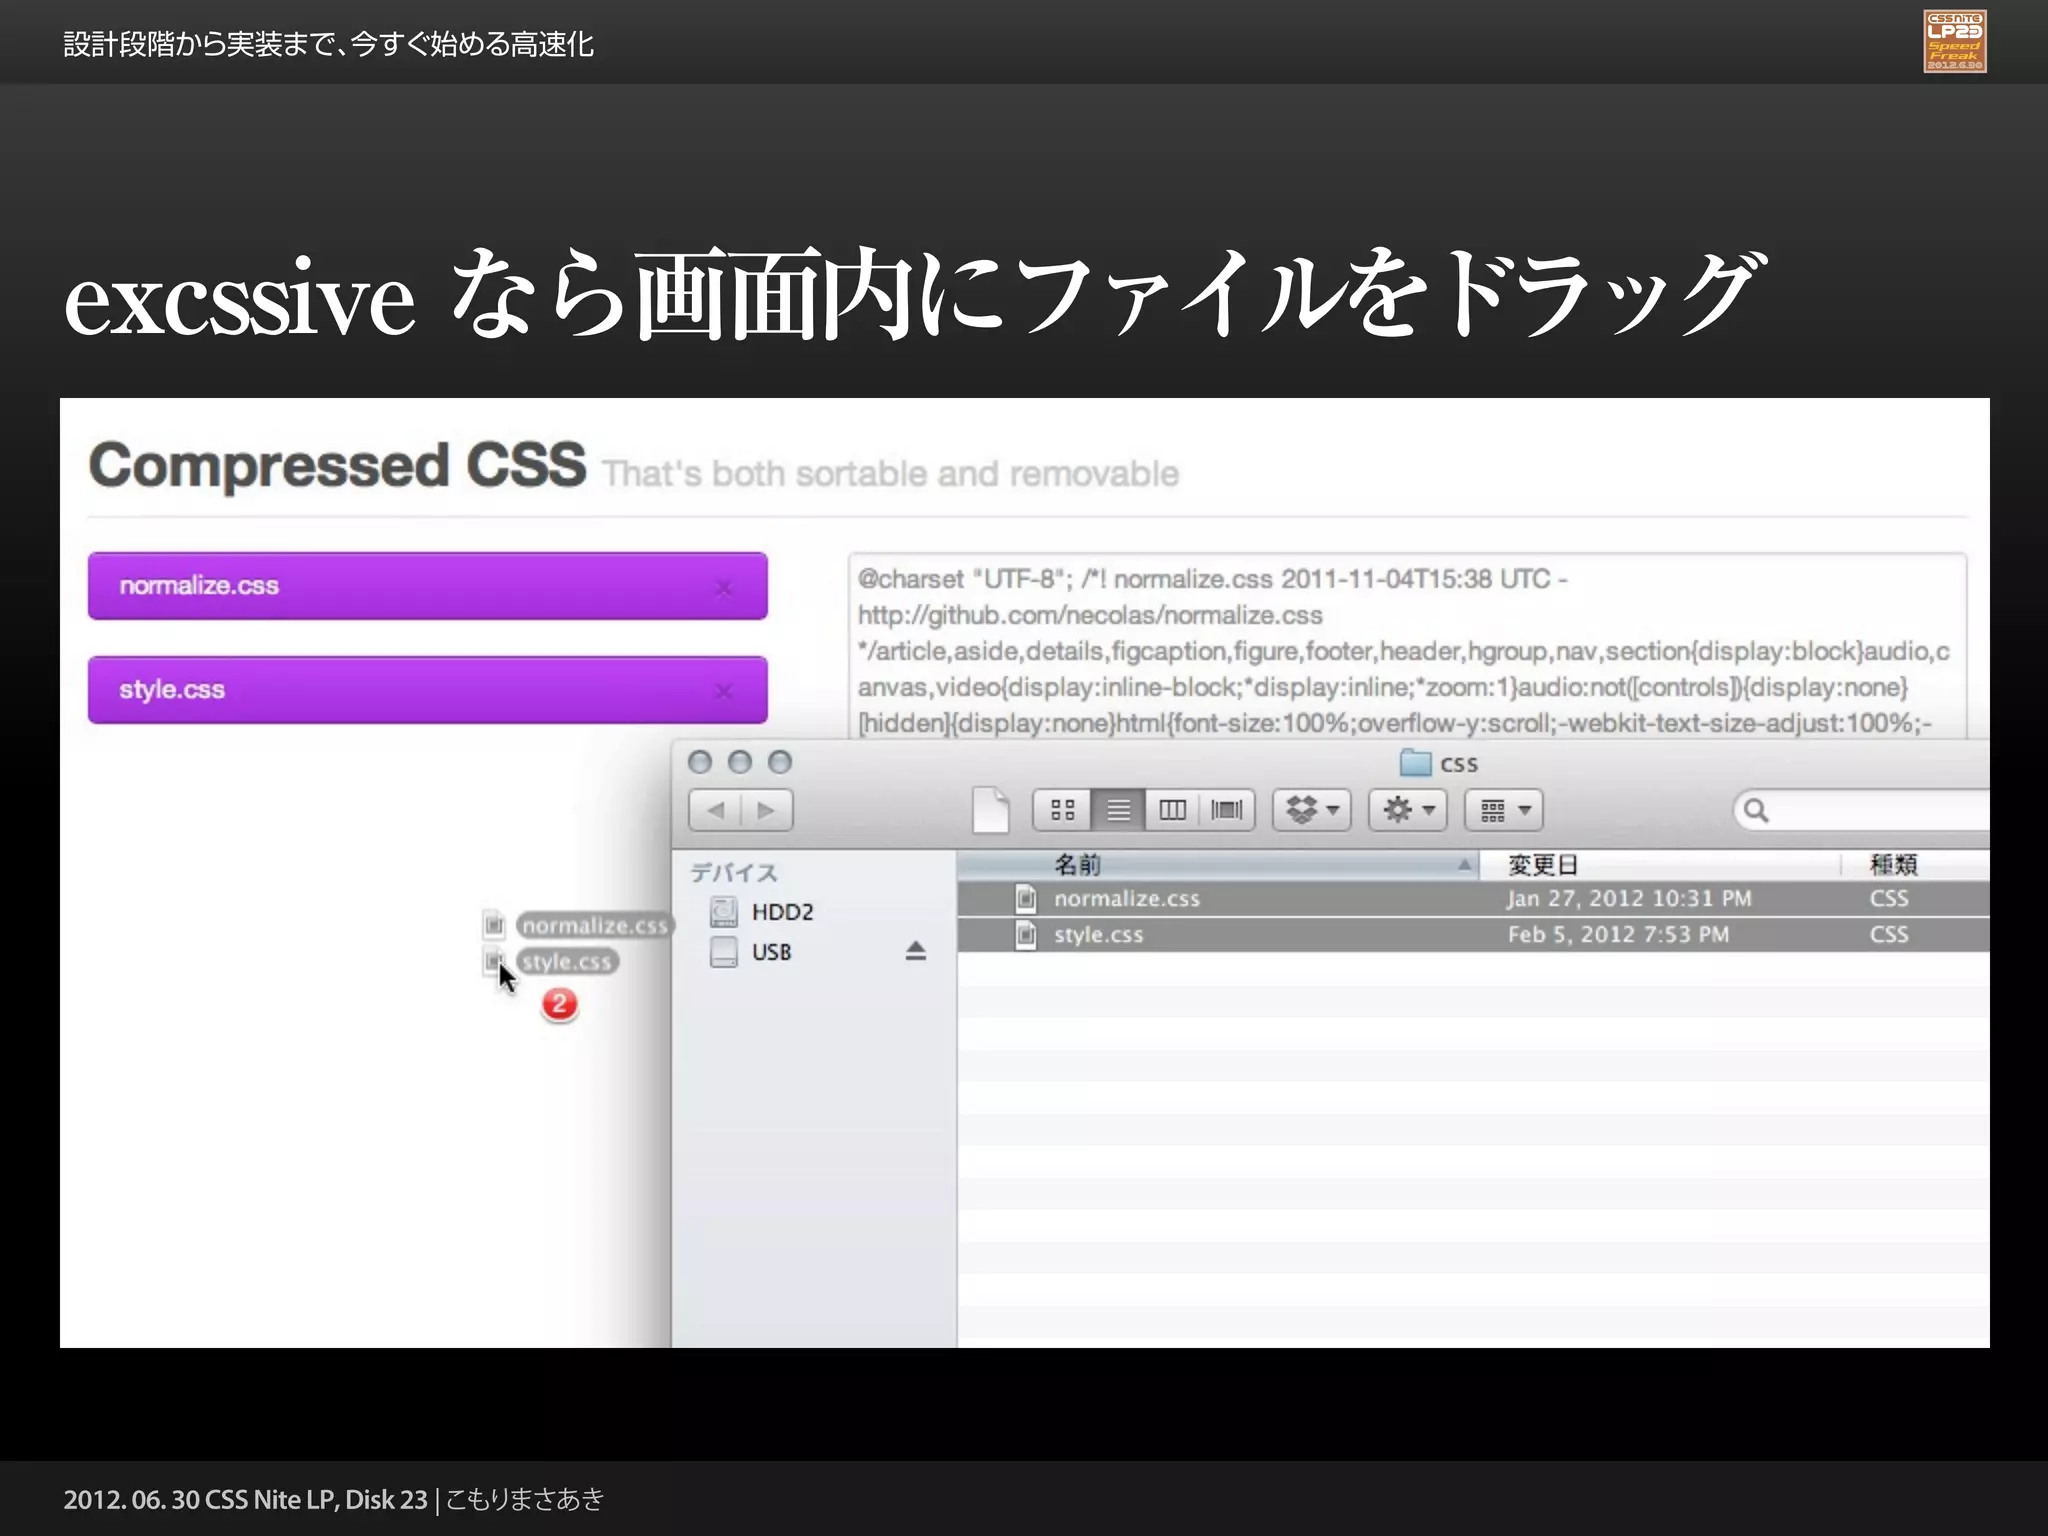Select the purple normalize.css bar
The width and height of the screenshot is (2048, 1536).
click(x=427, y=586)
